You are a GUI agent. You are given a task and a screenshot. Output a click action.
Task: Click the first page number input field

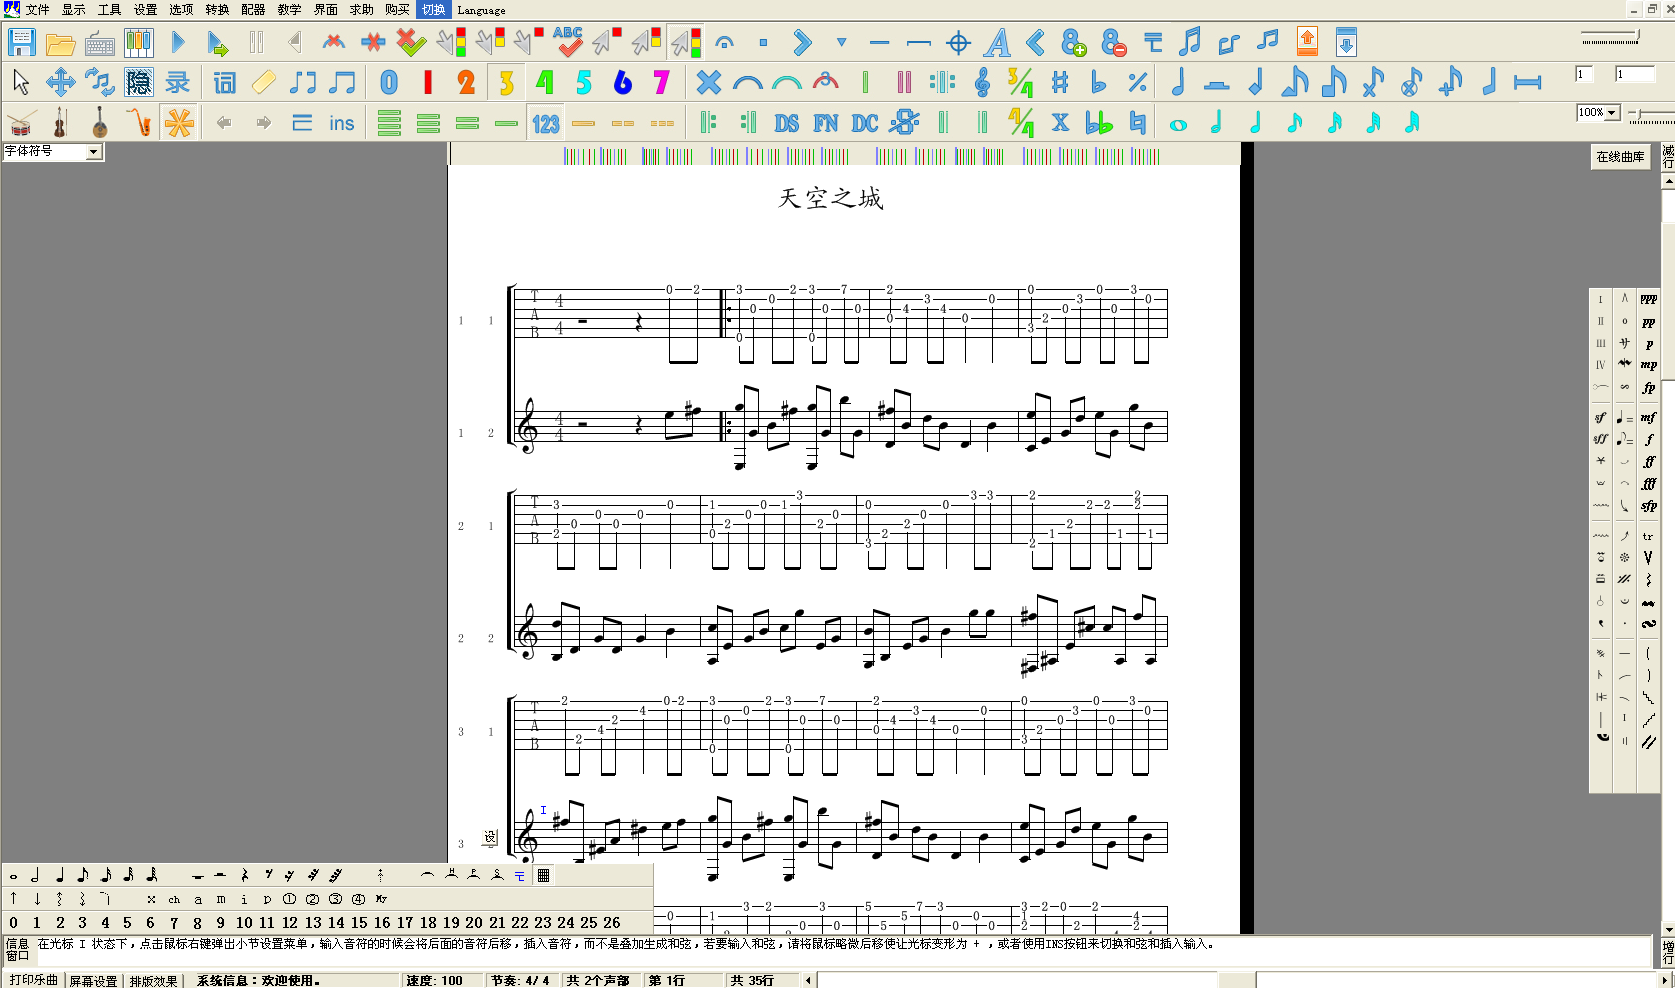(1585, 74)
